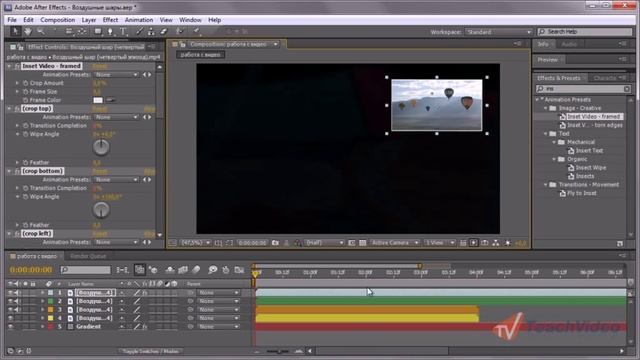
Task: Adjust the (crop top) Wipe Angle dial
Action: click(101, 147)
